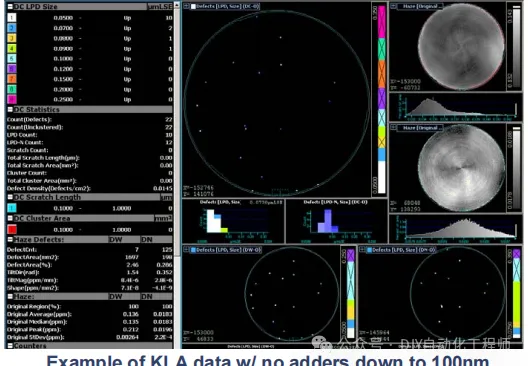This screenshot has width=528, height=366.
Task: Click the window icon of top Haze map
Action: [393, 6]
